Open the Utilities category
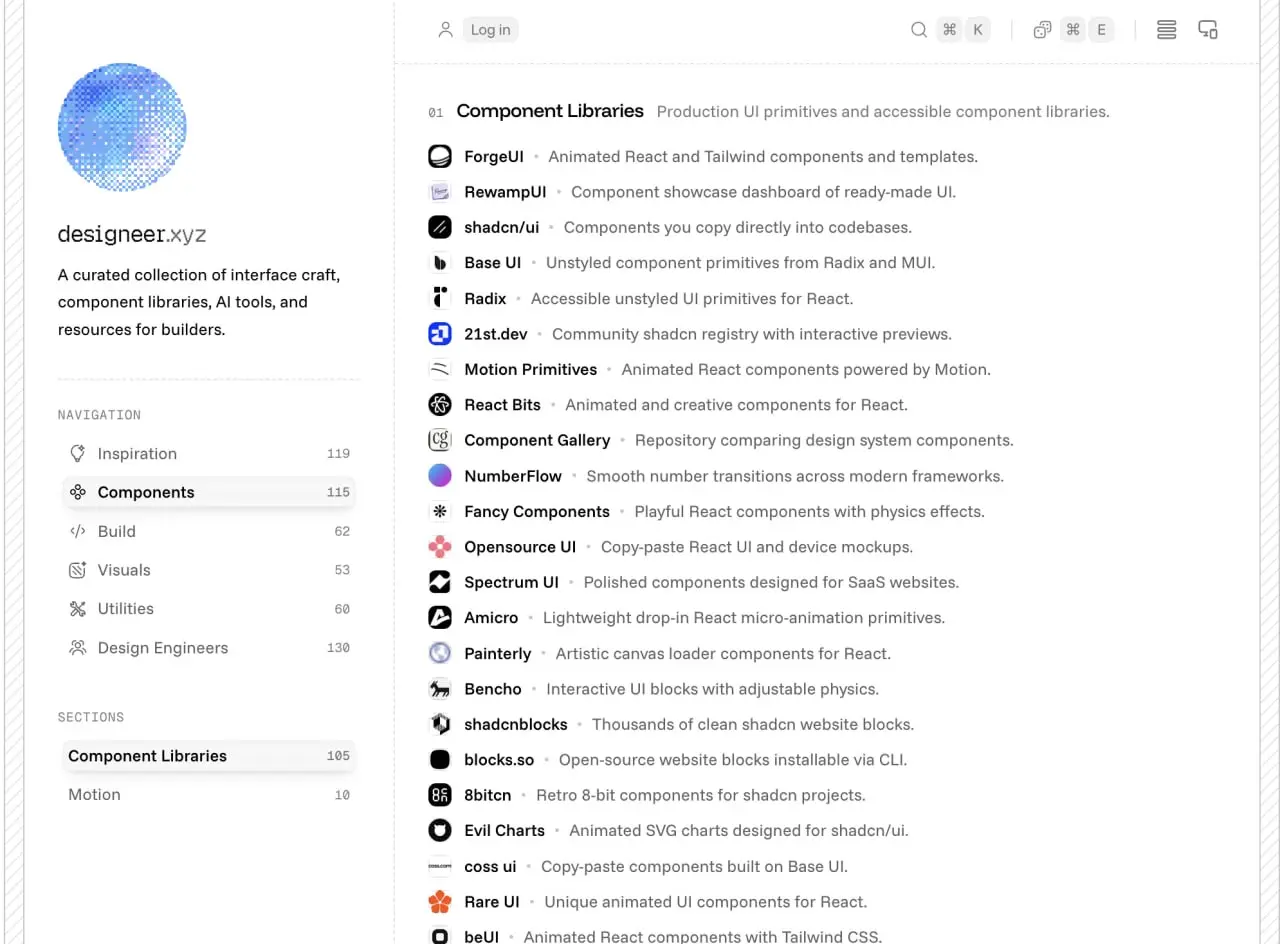Image resolution: width=1280 pixels, height=944 pixels. click(209, 609)
